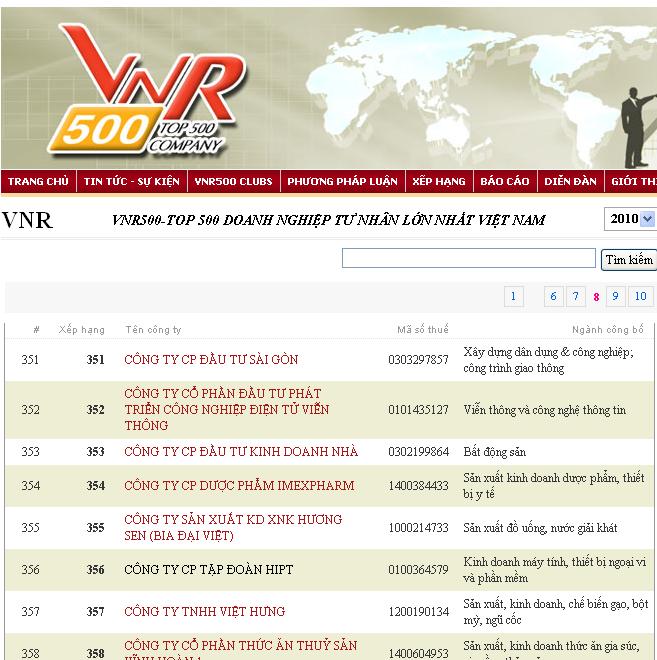The height and width of the screenshot is (660, 657).
Task: Open the TRANG CHỦ menu item
Action: point(38,181)
